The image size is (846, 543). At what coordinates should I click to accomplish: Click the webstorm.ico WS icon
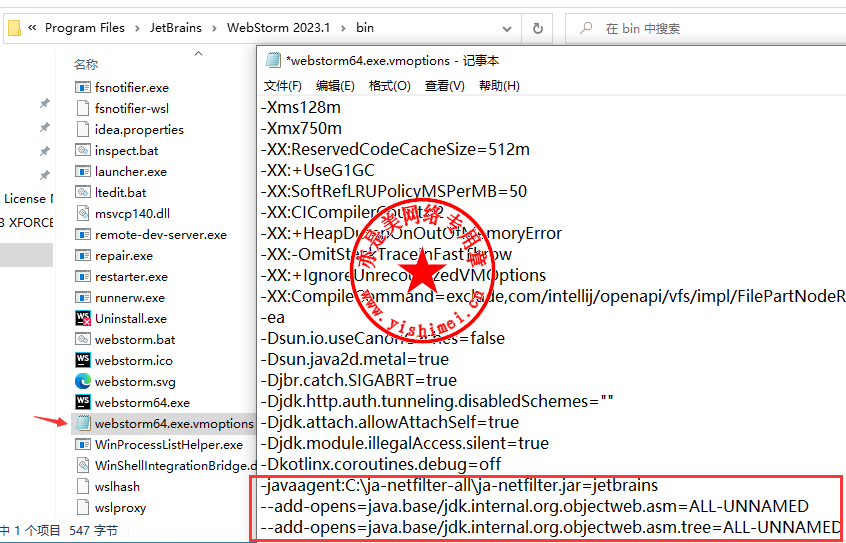pos(83,360)
